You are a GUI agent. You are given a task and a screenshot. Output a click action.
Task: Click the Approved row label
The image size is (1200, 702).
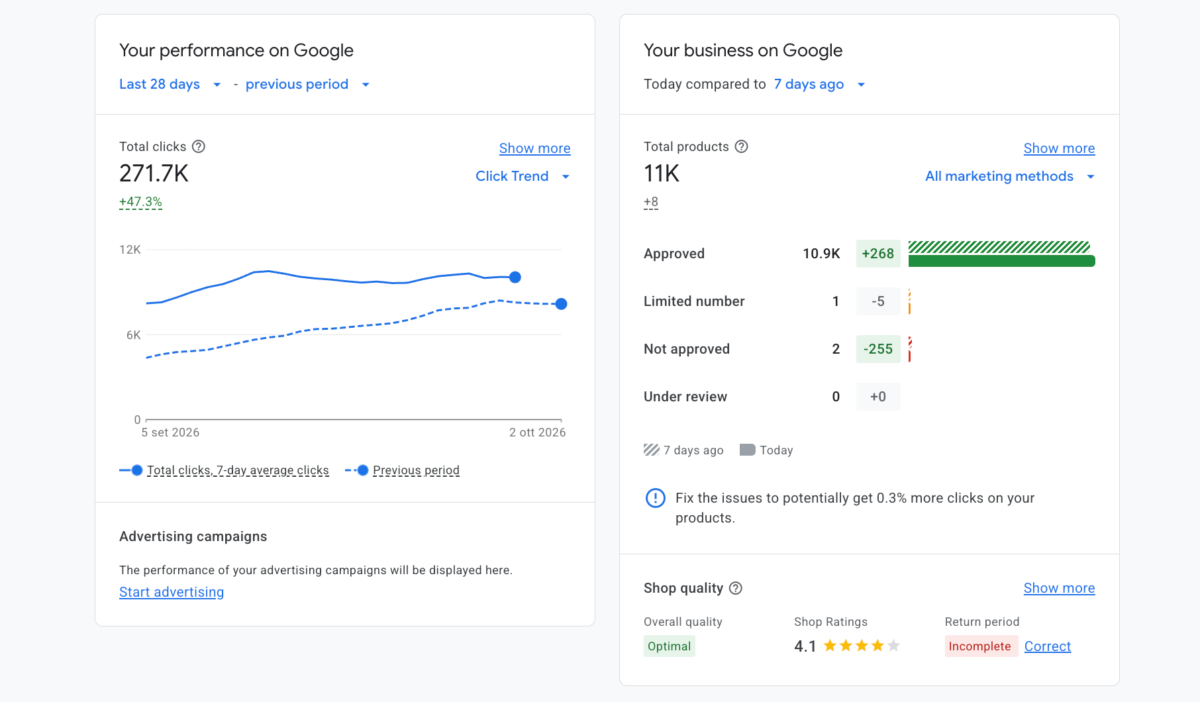point(674,254)
